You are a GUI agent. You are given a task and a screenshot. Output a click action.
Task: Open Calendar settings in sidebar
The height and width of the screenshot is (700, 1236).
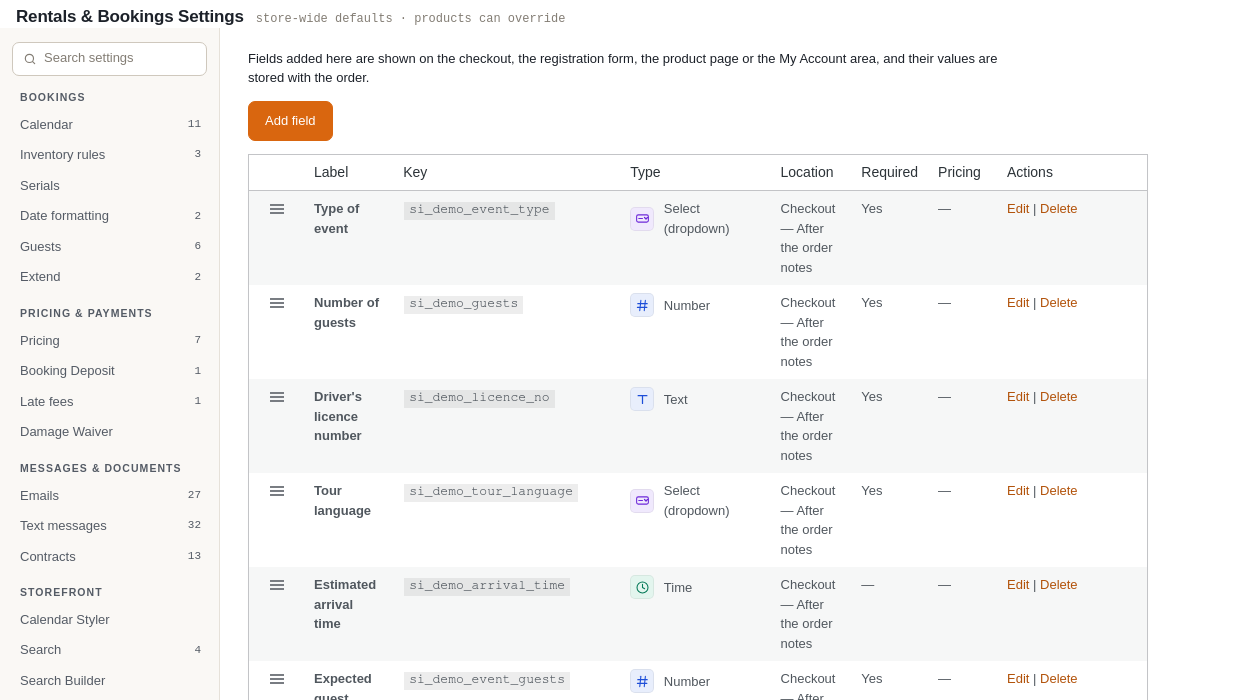pyautogui.click(x=110, y=125)
